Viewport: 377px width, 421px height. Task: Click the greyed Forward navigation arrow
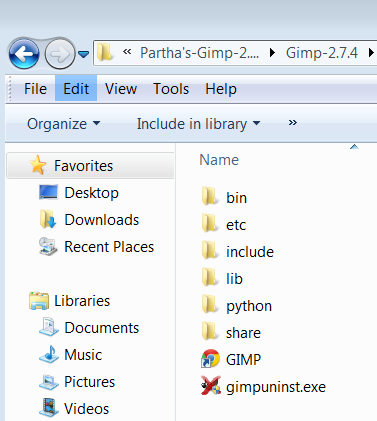[60, 54]
